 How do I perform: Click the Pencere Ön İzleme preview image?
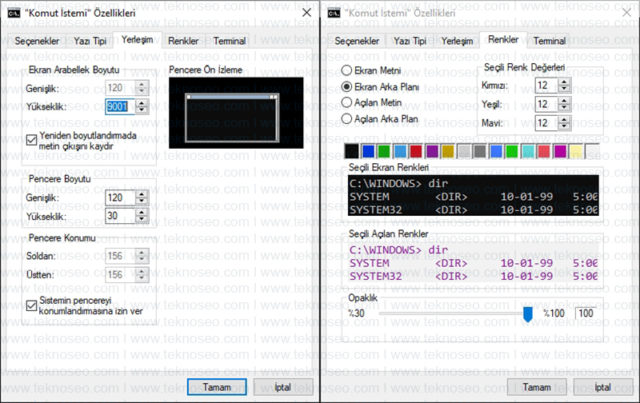tap(236, 113)
